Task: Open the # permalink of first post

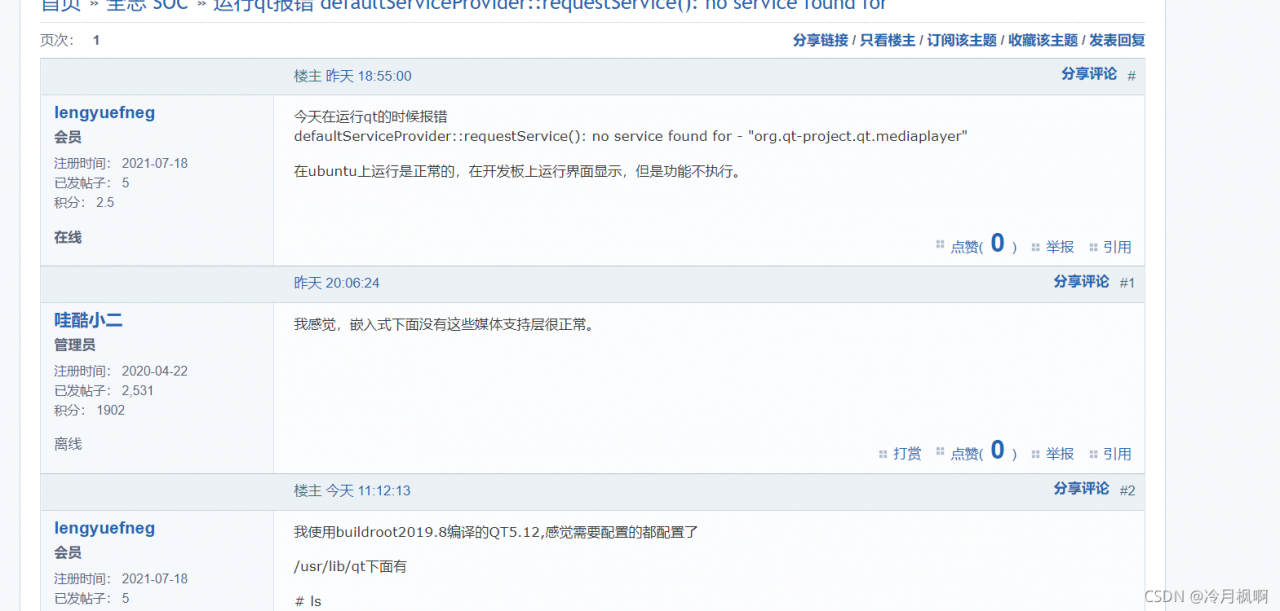Action: 1131,76
